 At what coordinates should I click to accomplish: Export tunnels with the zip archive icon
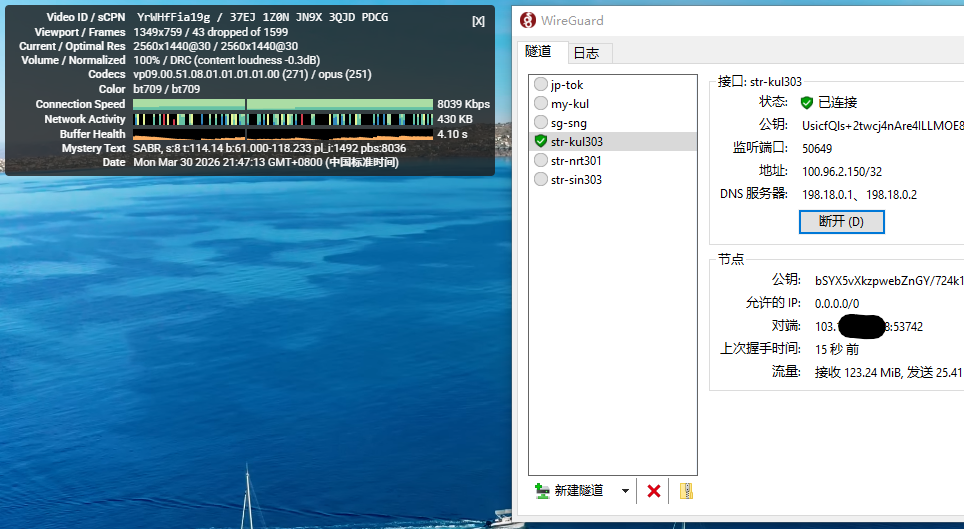click(686, 491)
